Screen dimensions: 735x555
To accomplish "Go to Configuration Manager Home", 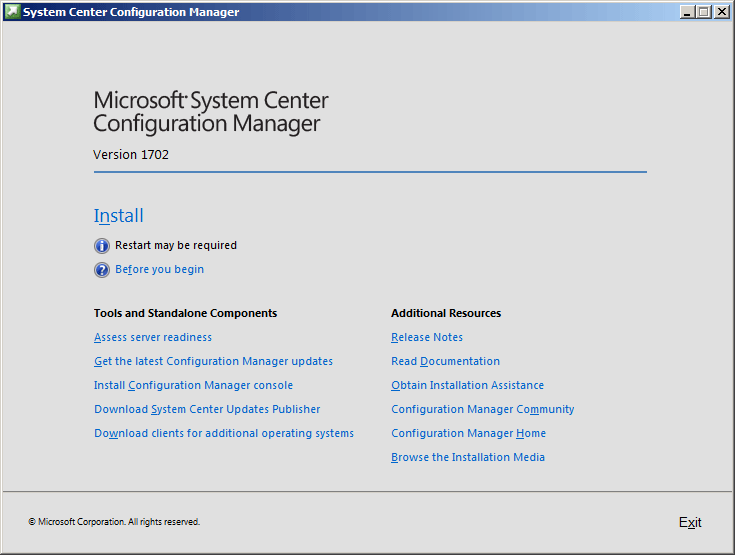I will coord(468,433).
